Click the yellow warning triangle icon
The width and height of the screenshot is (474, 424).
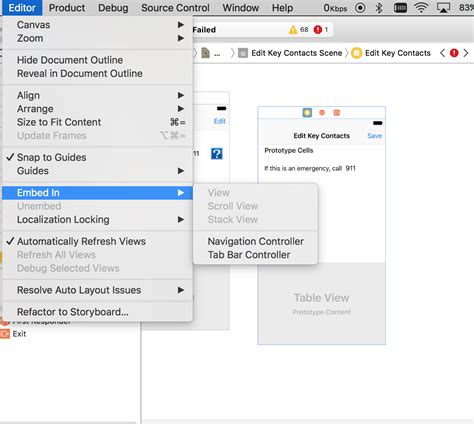pyautogui.click(x=293, y=30)
